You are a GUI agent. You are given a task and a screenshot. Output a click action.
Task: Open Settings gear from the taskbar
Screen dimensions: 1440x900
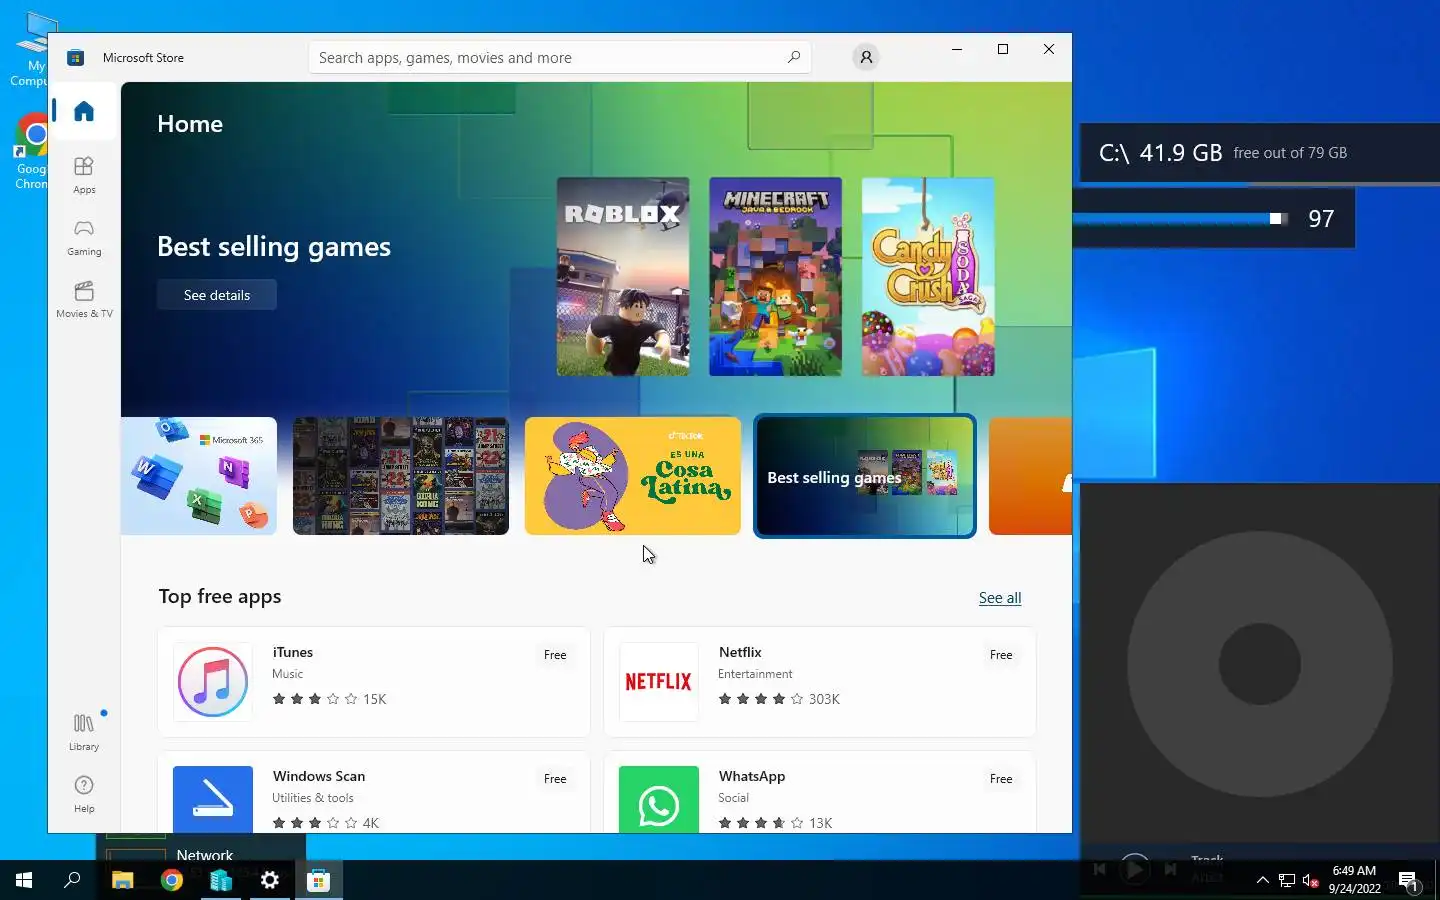270,880
